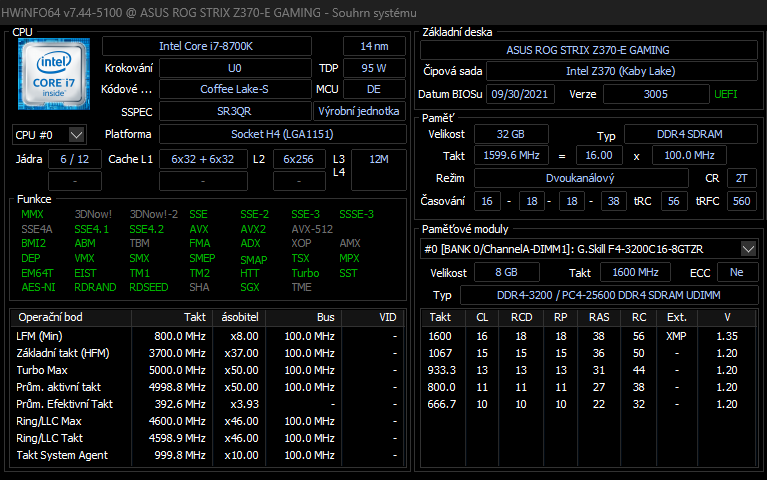
Task: Click the Operační bod column header
Action: tap(51, 317)
